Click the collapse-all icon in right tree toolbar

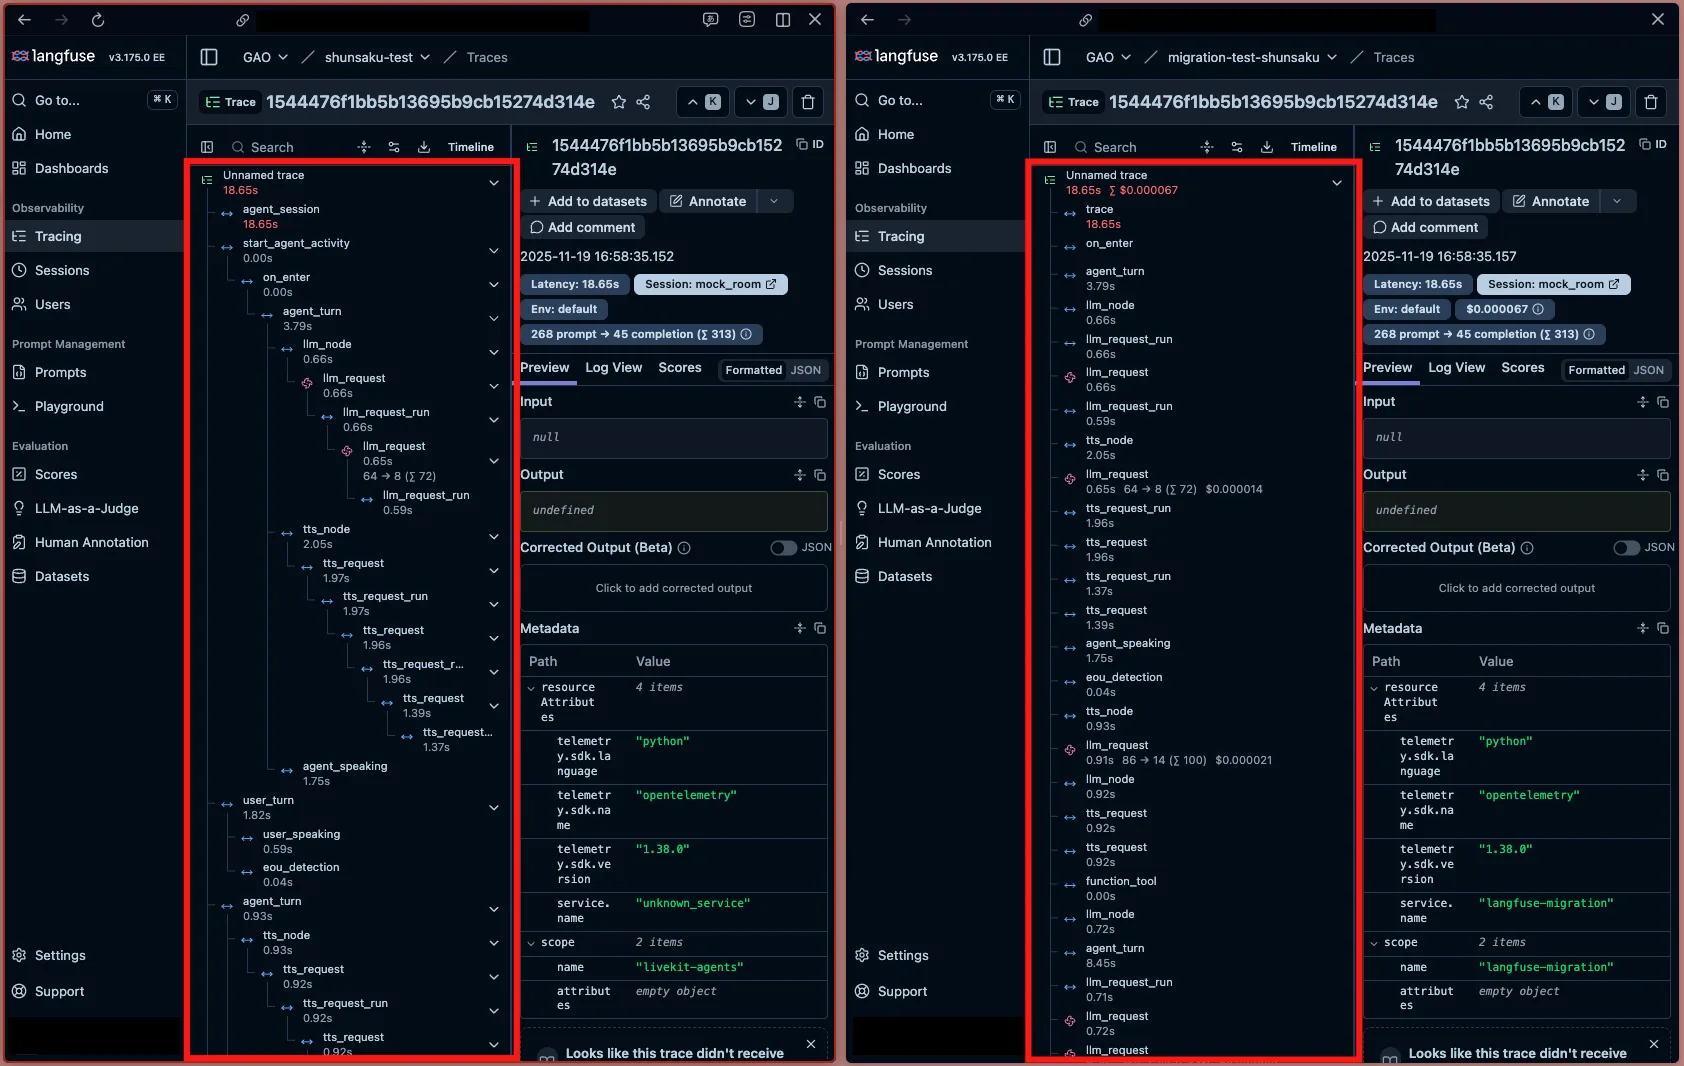(x=1207, y=147)
